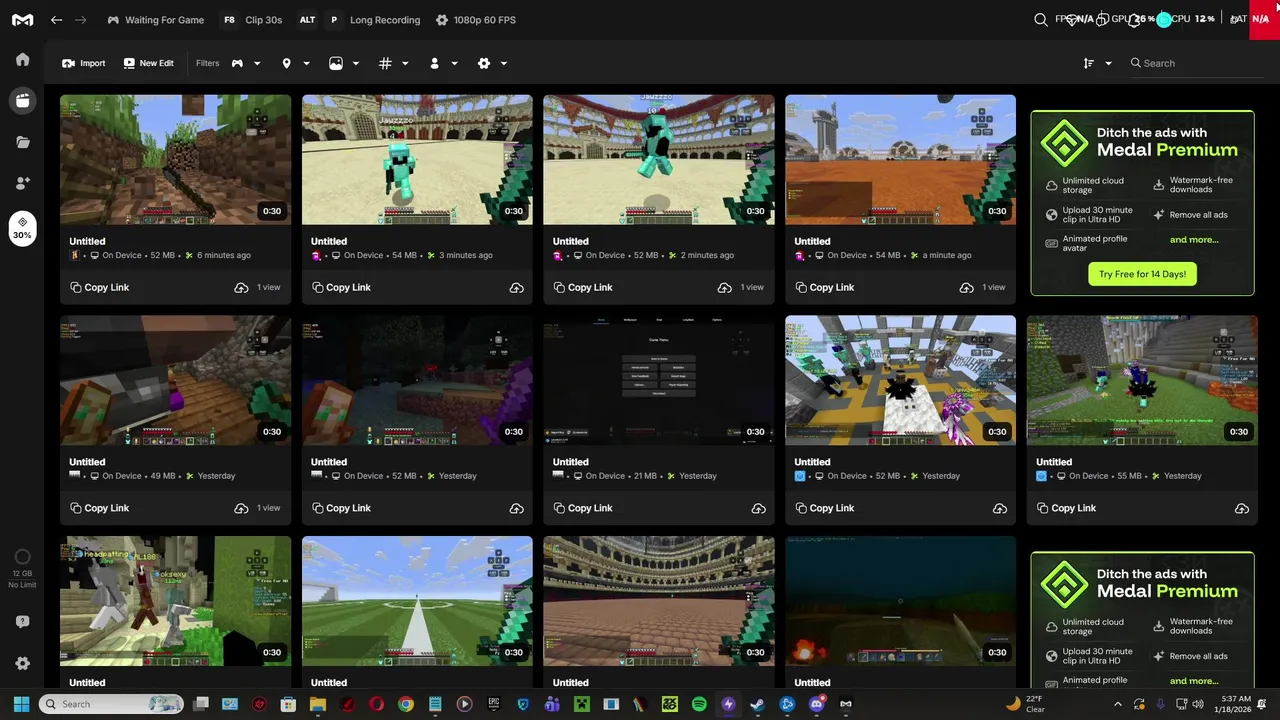Open the sort order dropdown
Screen dimensions: 1280x720
click(x=1097, y=63)
